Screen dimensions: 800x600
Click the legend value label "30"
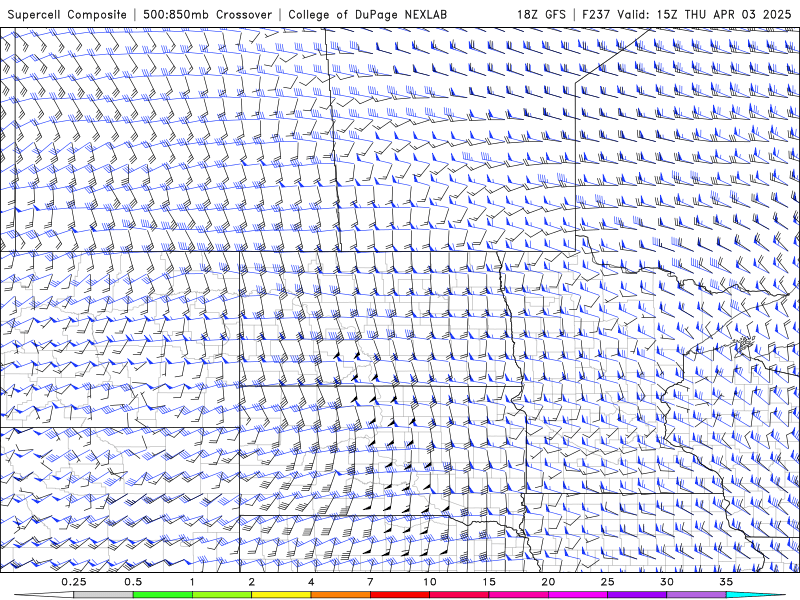click(x=667, y=582)
